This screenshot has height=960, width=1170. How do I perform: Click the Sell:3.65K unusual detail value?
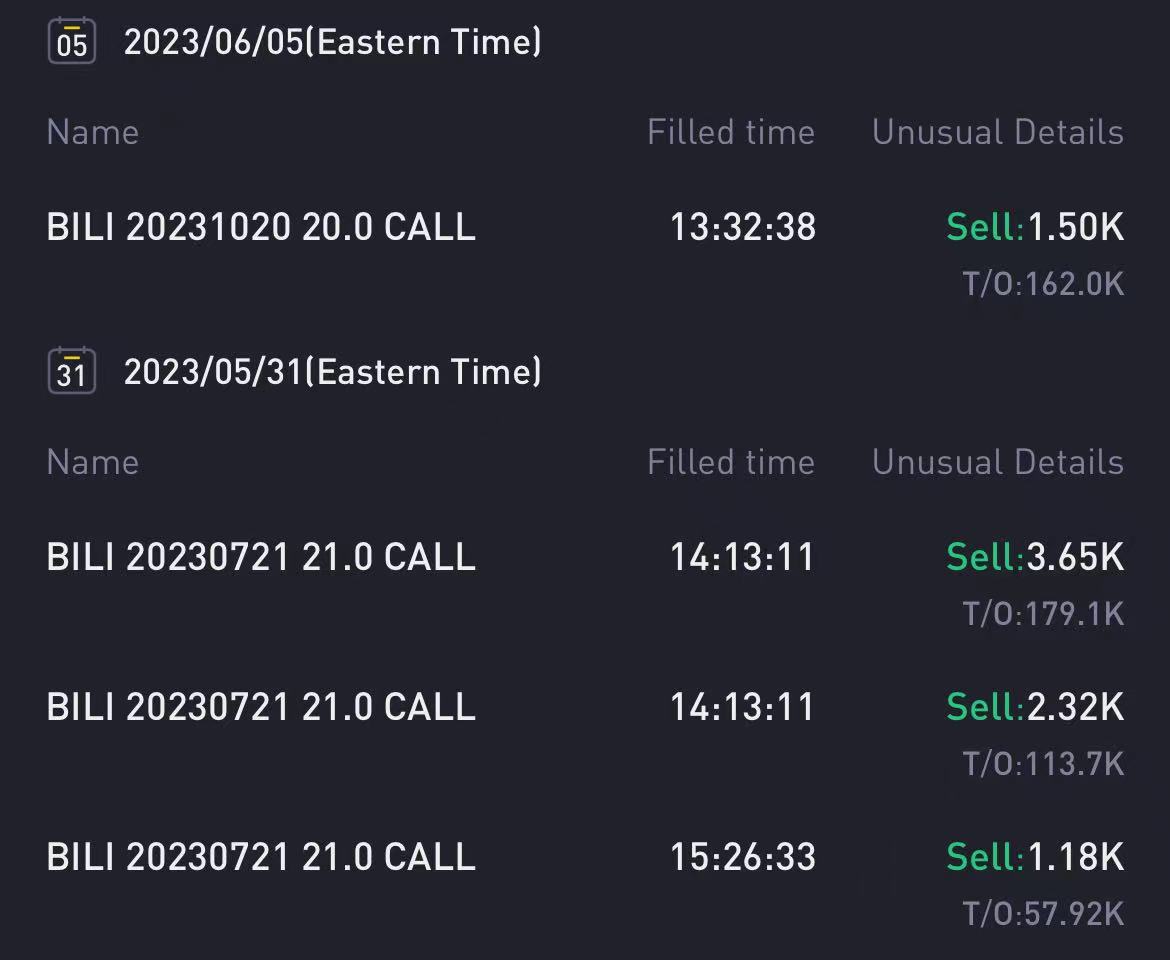[x=1035, y=557]
